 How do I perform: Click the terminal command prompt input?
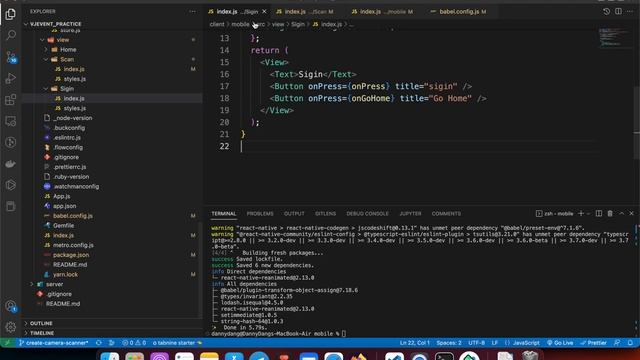click(344, 334)
